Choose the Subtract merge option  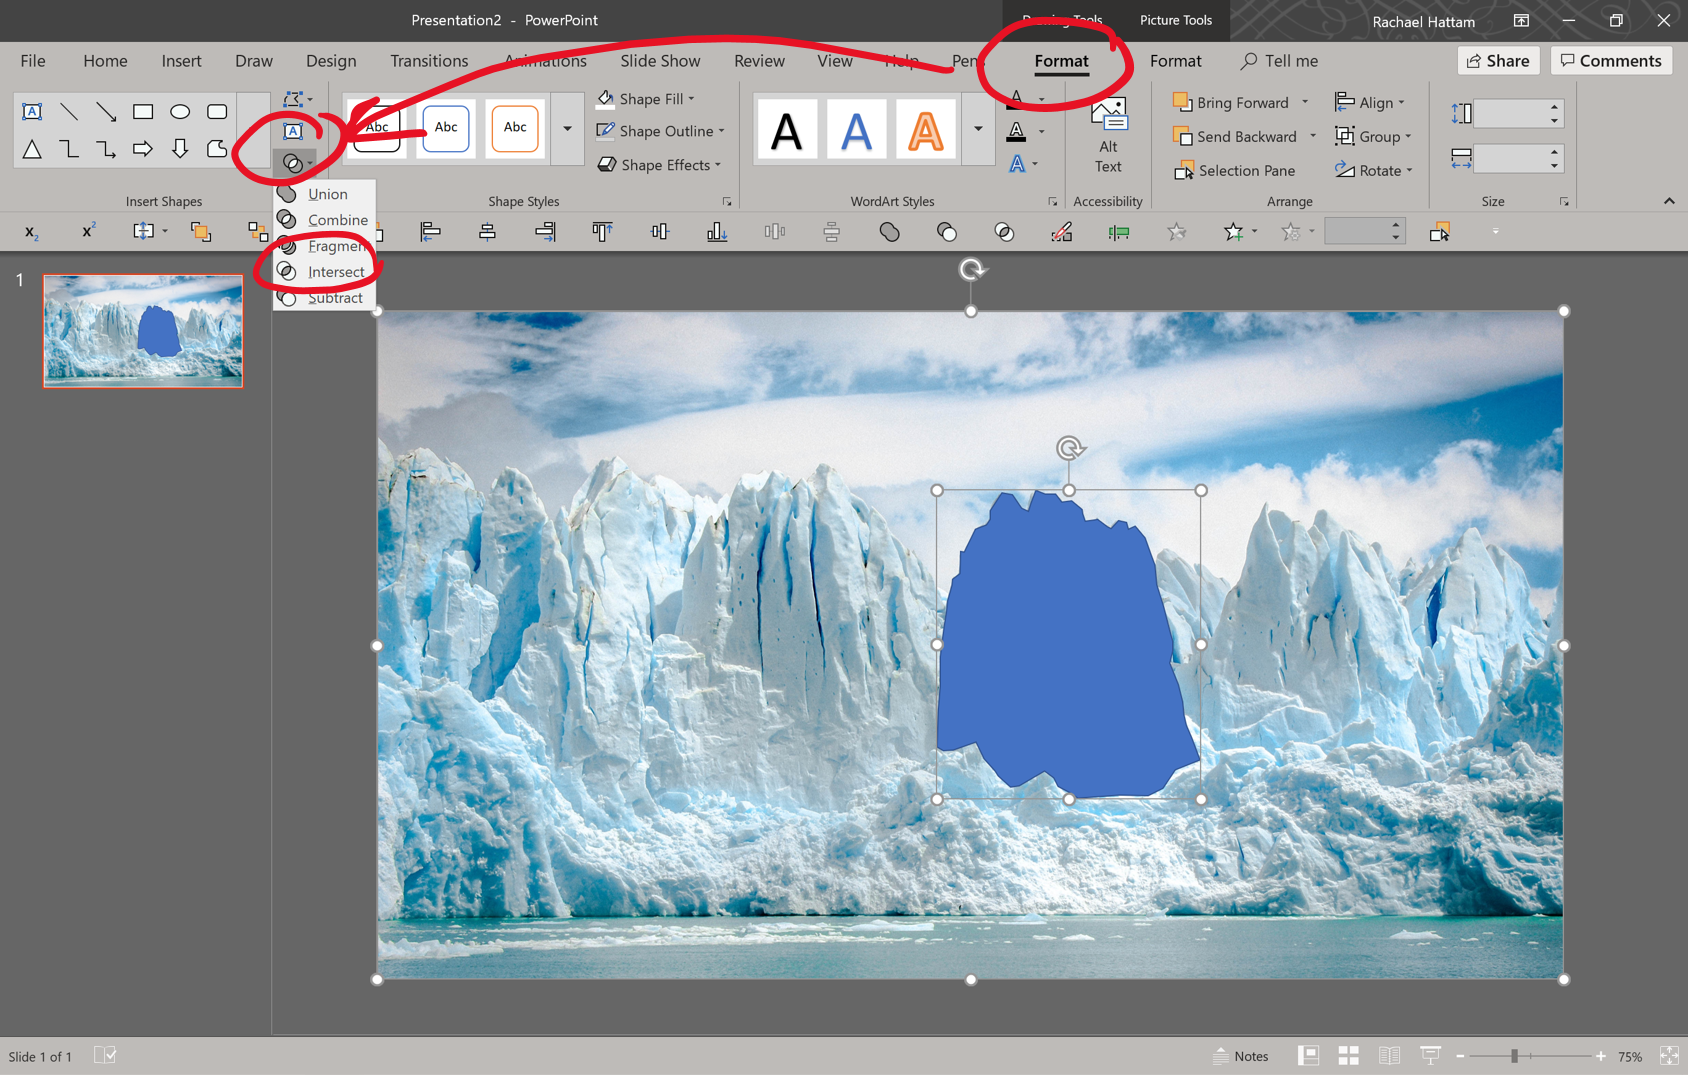tap(334, 297)
